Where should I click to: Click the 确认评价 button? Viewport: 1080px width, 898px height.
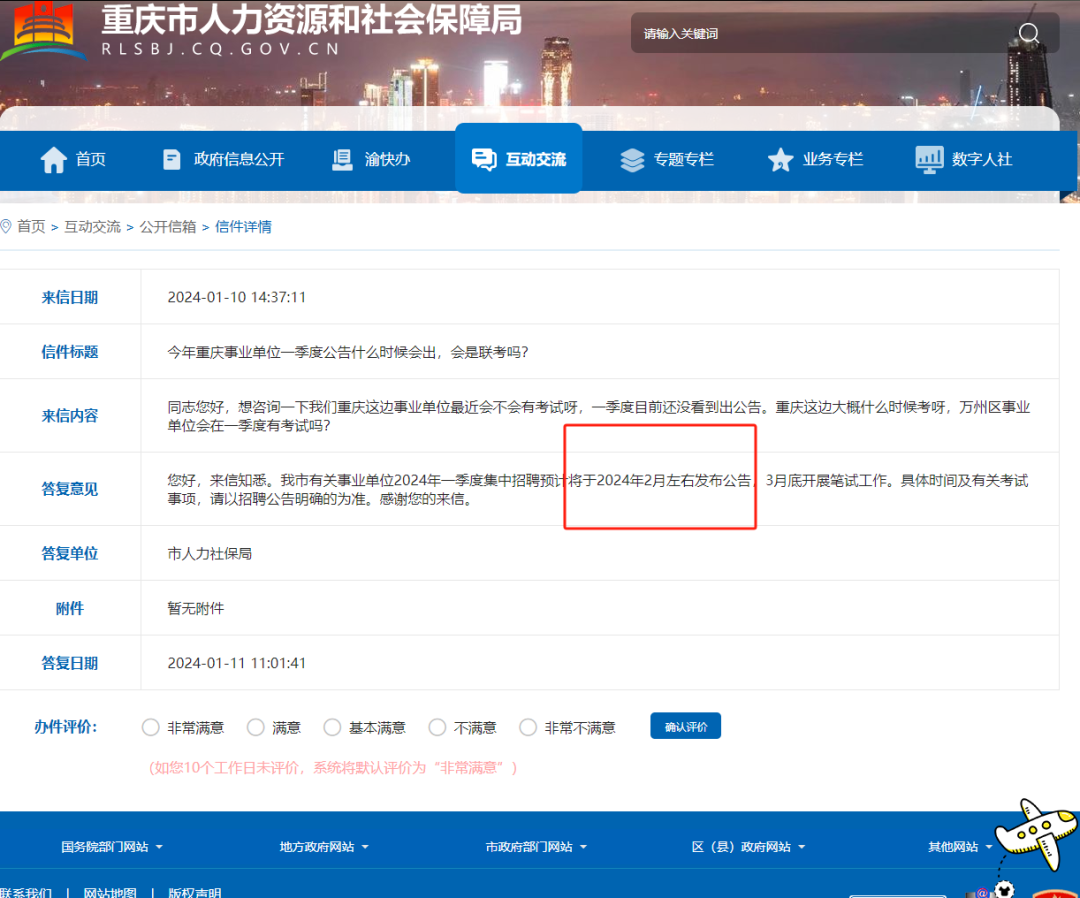[685, 726]
